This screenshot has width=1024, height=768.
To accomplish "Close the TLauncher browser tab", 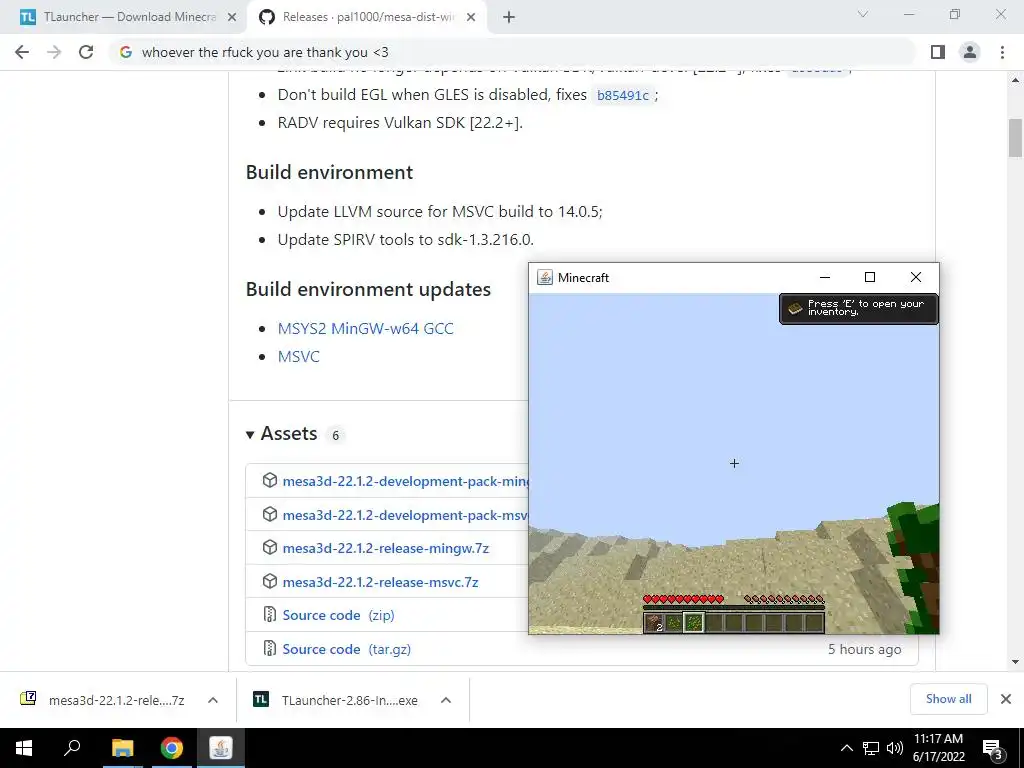I will tap(232, 18).
